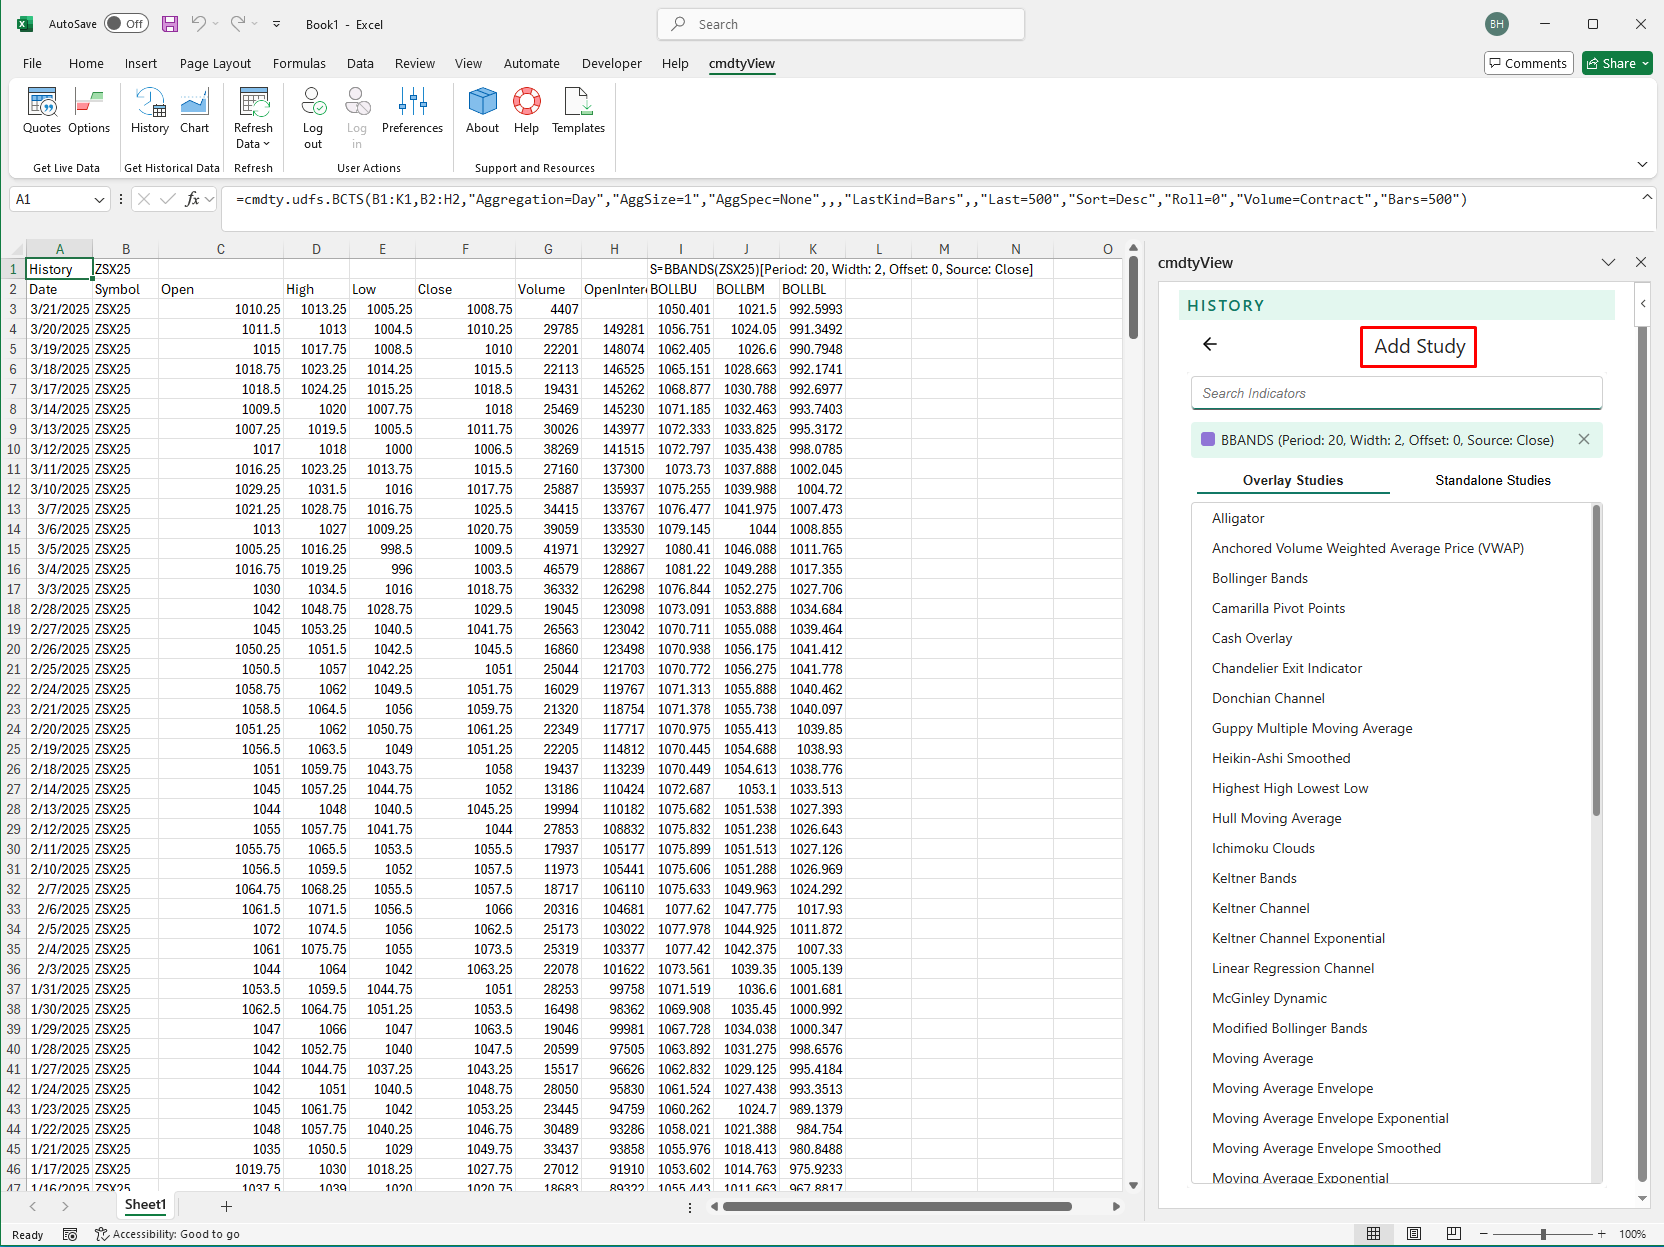Screen dimensions: 1664x1247
Task: Click the study list vertical scrollbar
Action: [1596, 660]
